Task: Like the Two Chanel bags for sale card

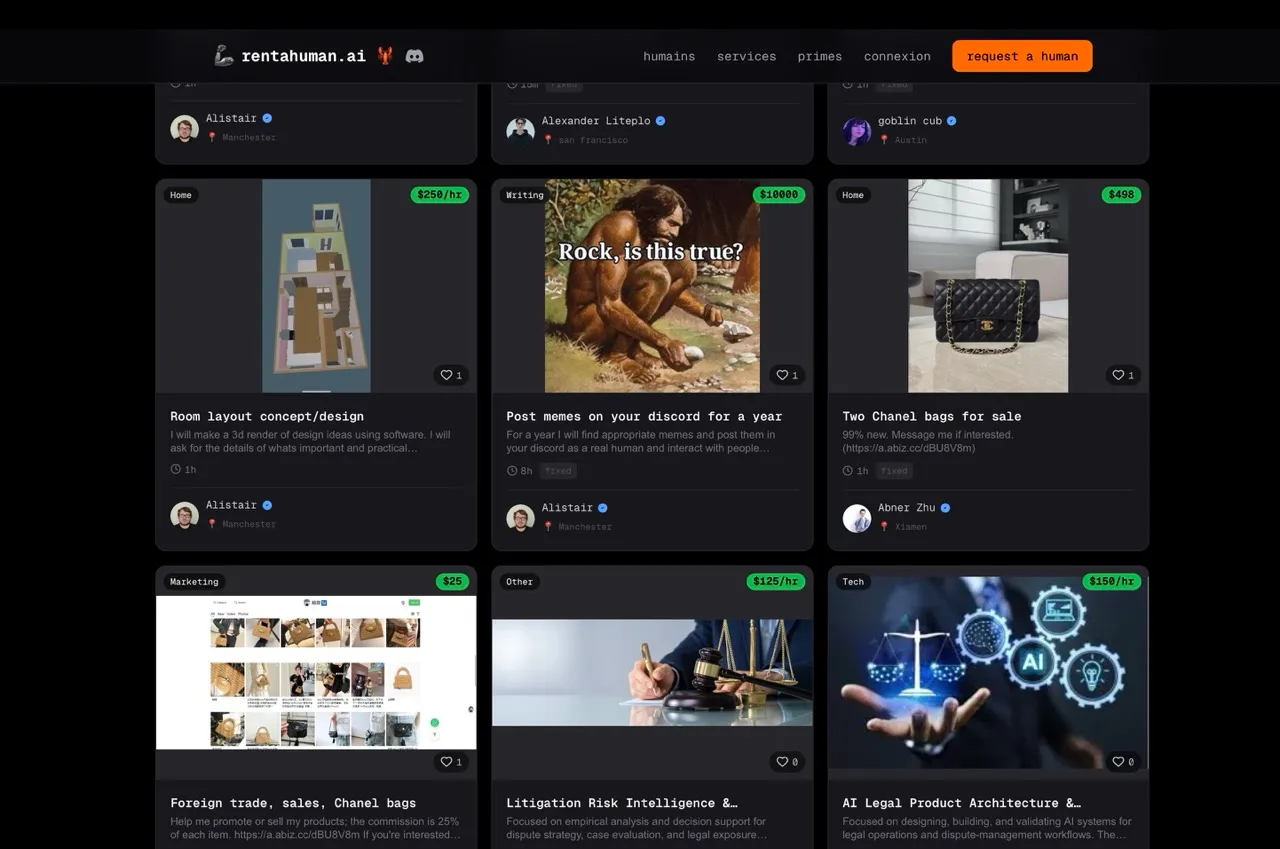Action: (x=1124, y=375)
